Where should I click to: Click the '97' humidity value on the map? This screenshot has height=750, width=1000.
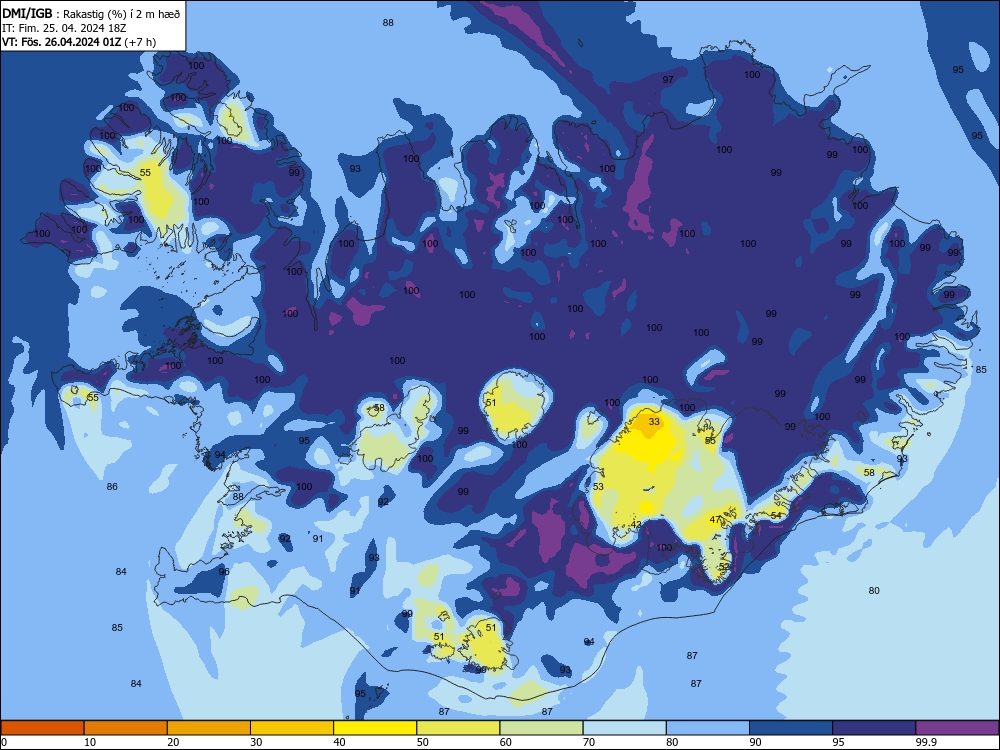pyautogui.click(x=668, y=80)
